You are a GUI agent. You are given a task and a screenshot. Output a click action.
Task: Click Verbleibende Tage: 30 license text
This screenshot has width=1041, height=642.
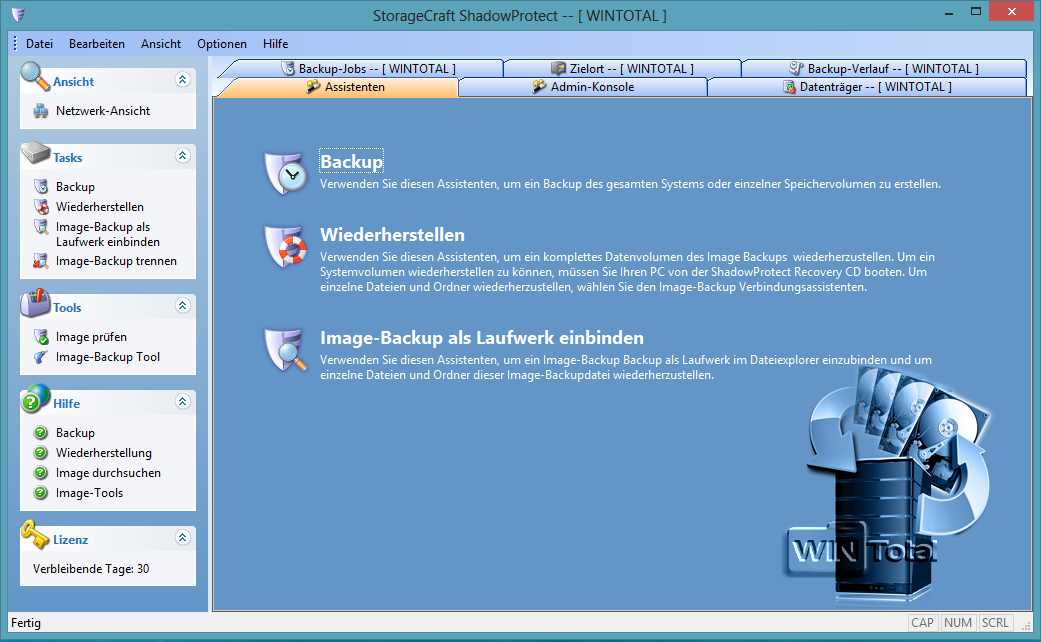[x=91, y=569]
